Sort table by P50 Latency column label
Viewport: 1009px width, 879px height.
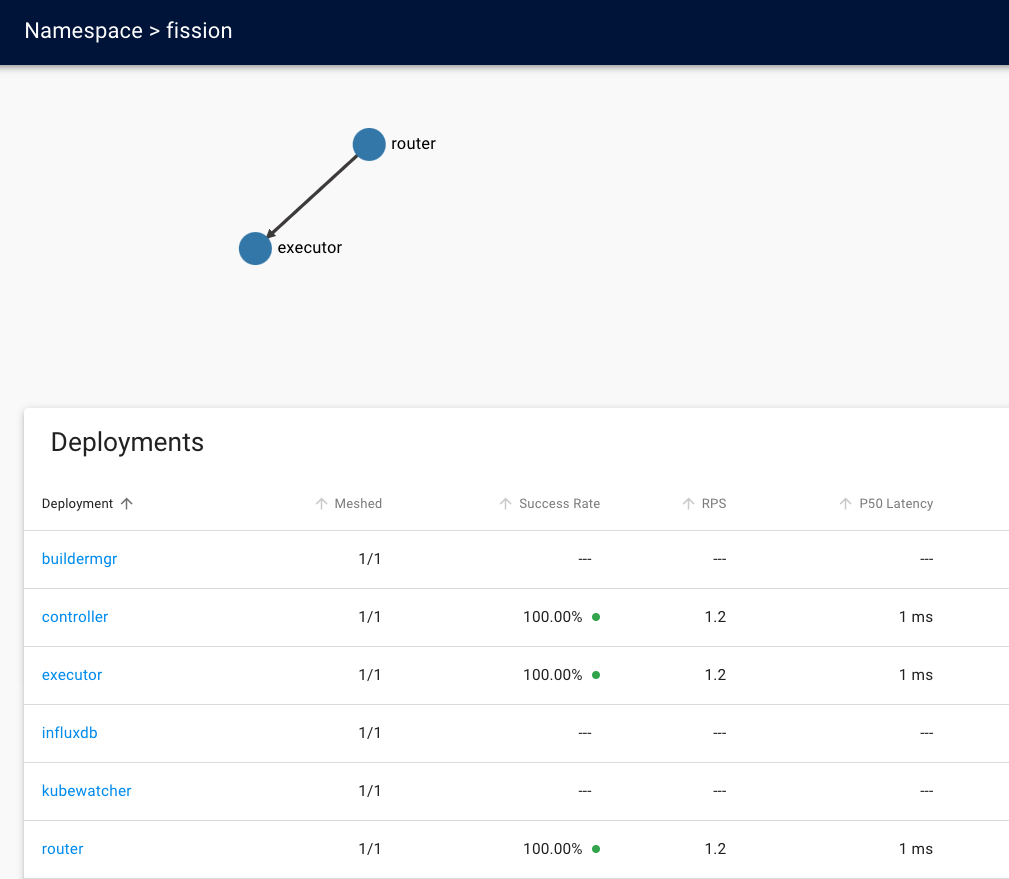[895, 504]
